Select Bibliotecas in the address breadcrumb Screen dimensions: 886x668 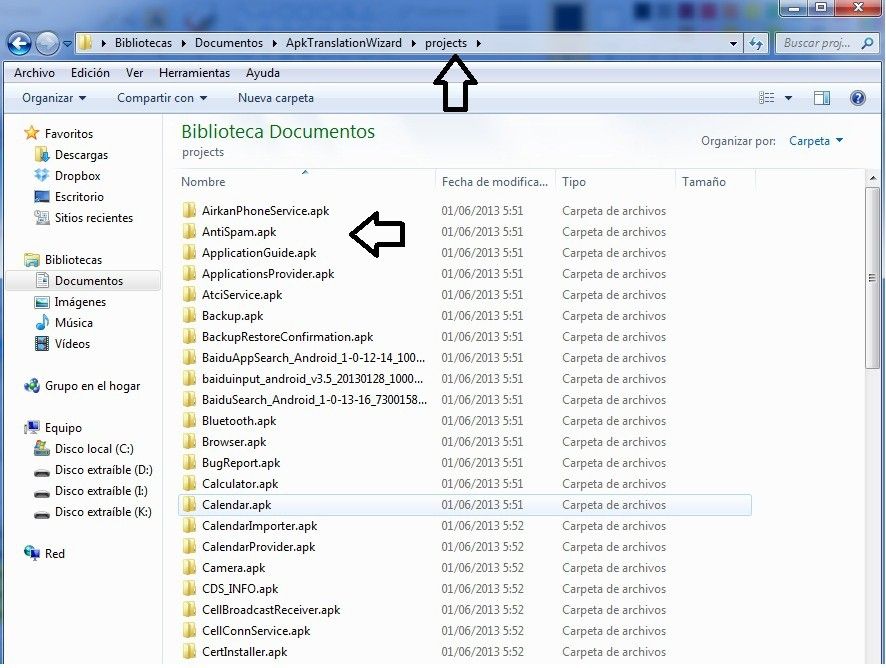tap(143, 43)
